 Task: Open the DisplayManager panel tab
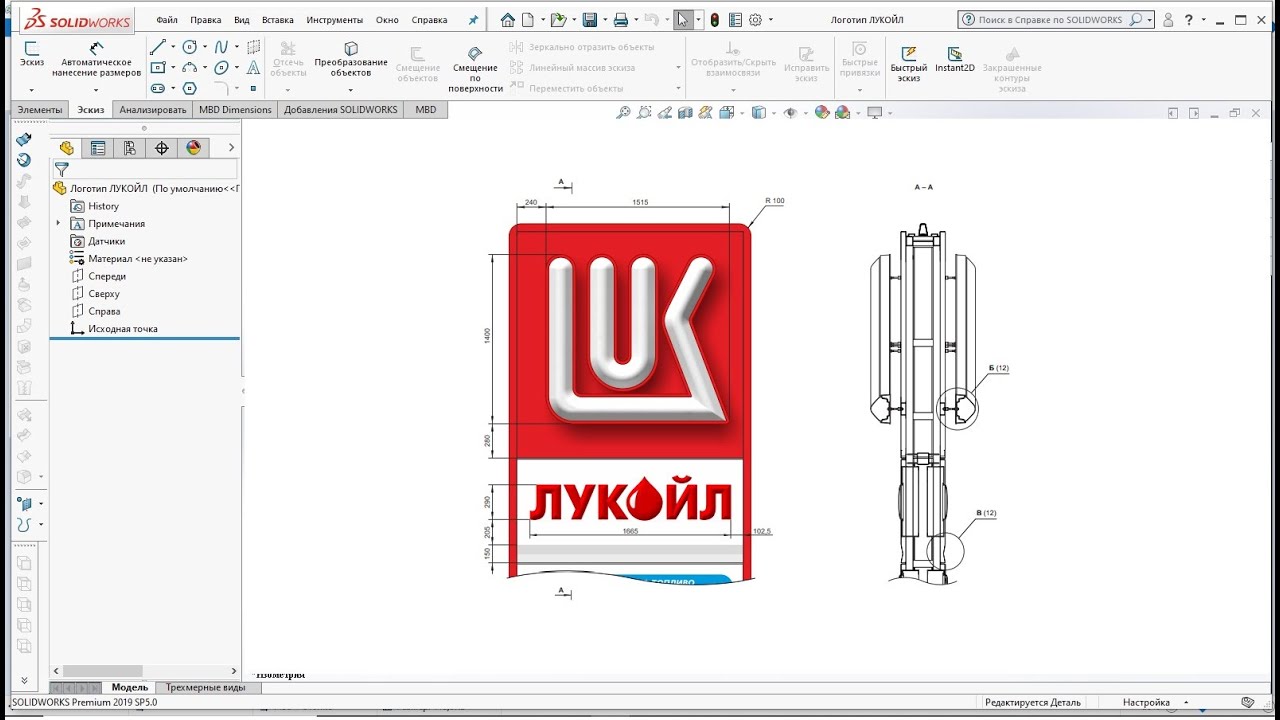[x=194, y=148]
